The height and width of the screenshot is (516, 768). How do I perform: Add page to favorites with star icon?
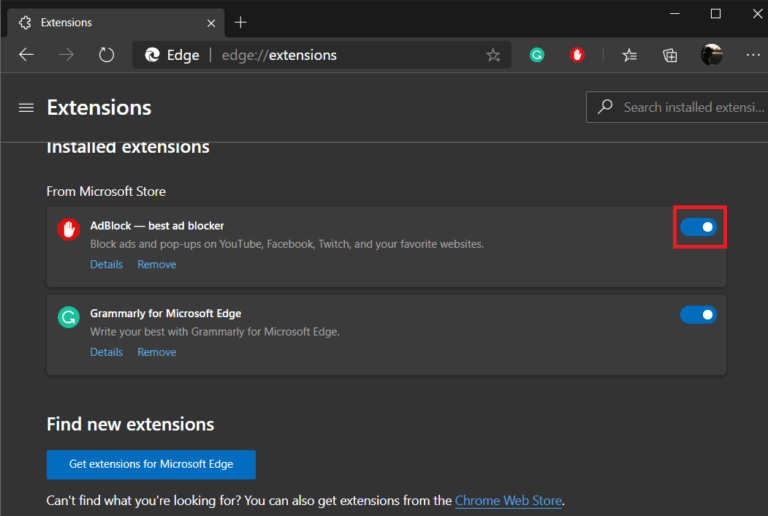[x=493, y=55]
